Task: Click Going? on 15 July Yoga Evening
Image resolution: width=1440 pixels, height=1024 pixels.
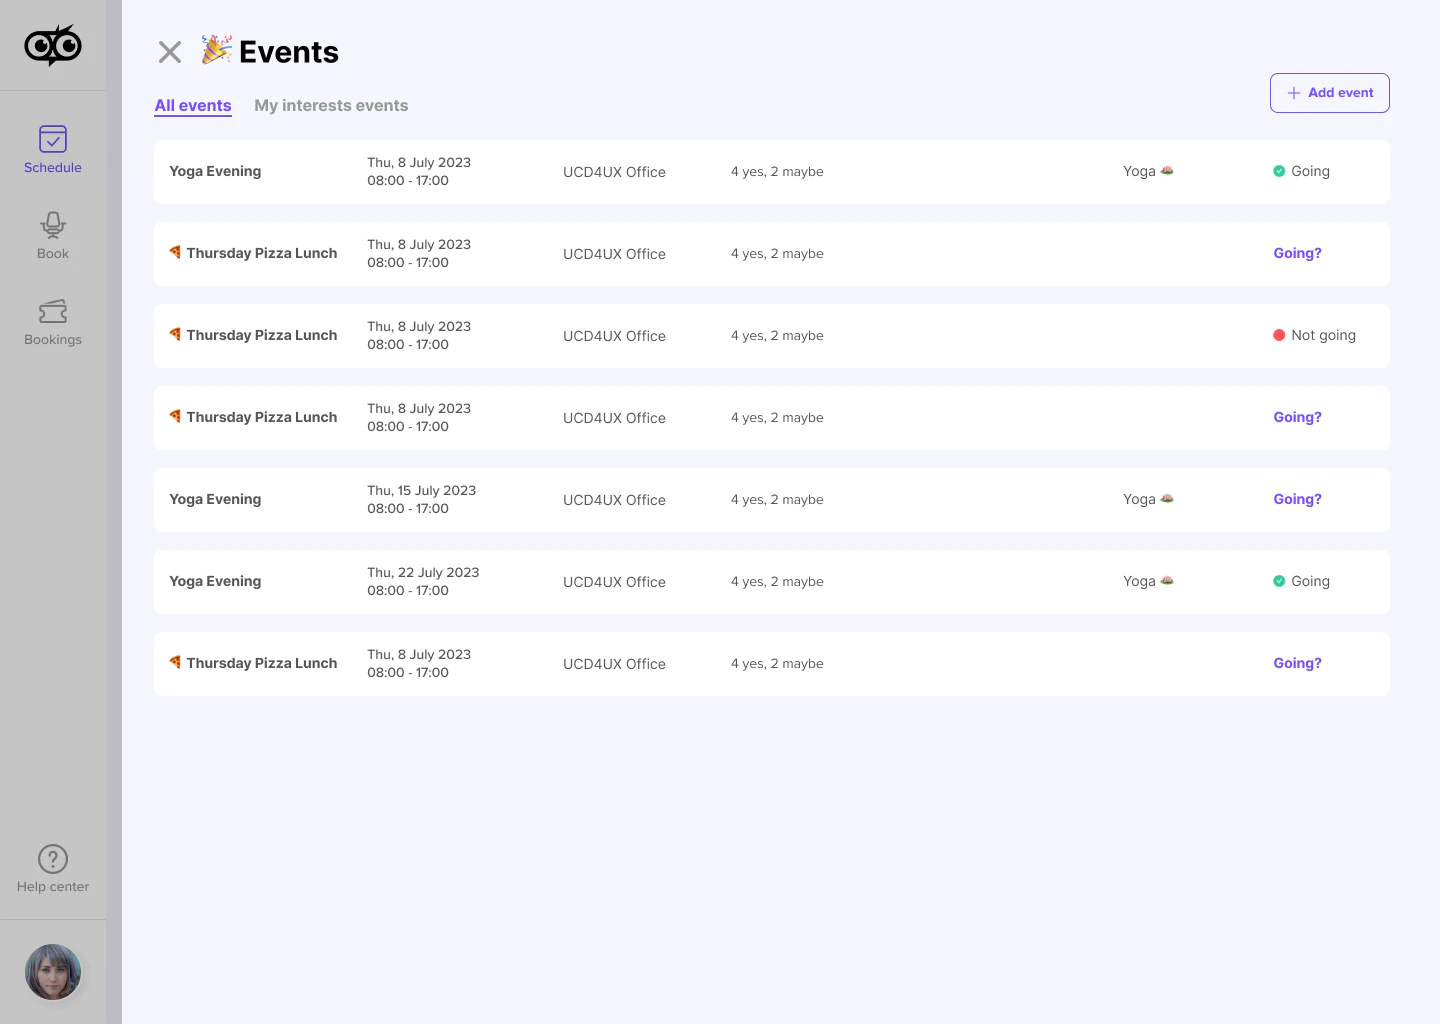Action: [x=1297, y=499]
